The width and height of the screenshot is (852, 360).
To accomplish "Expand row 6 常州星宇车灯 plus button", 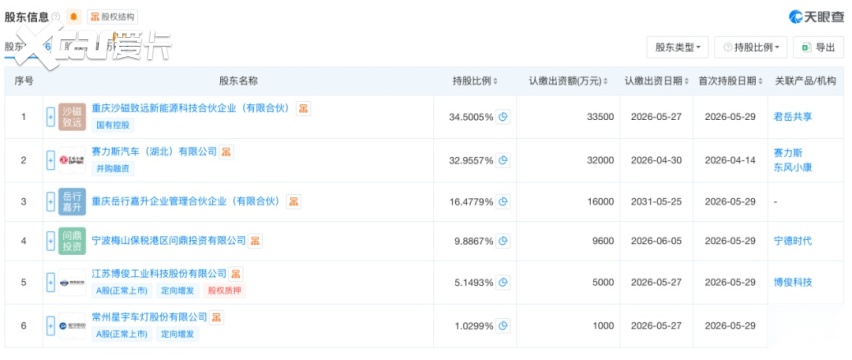I will pyautogui.click(x=51, y=326).
